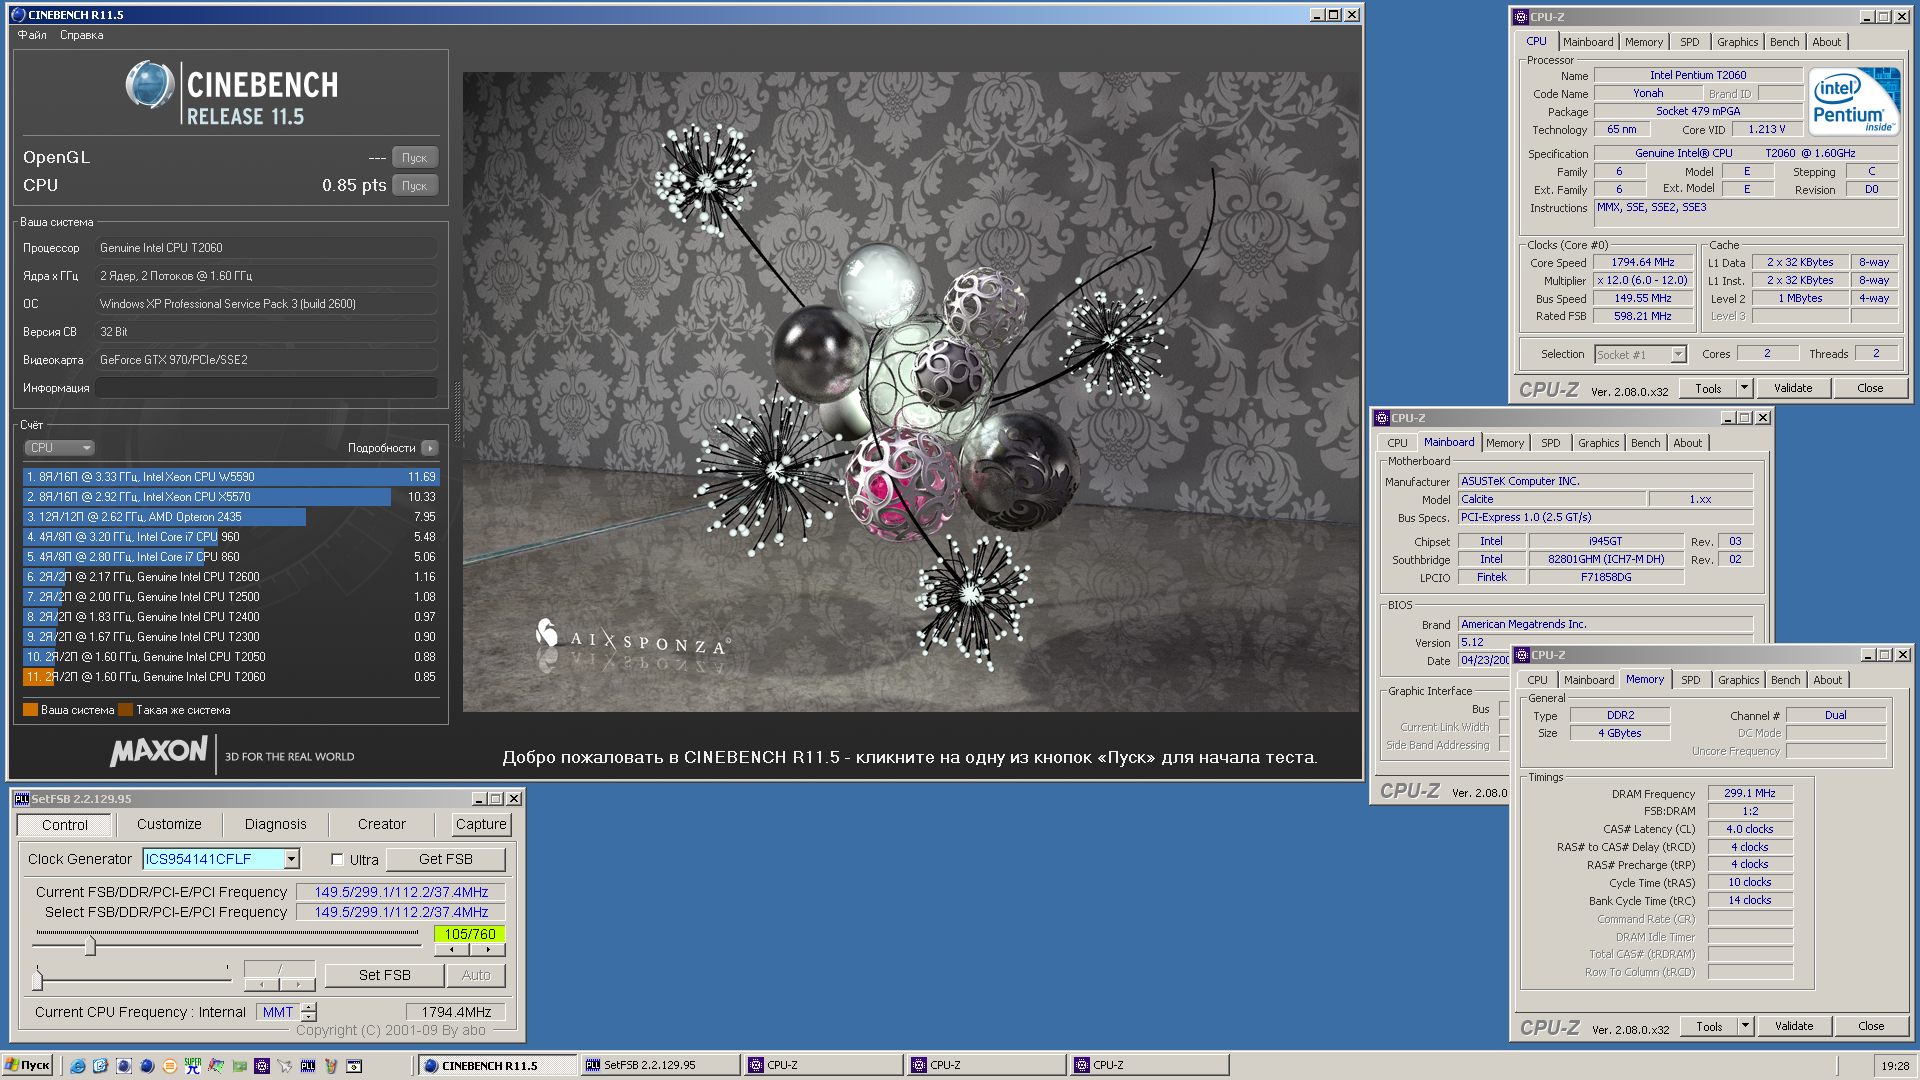The image size is (1920, 1080).
Task: Switch to Creator tab in SetFSB
Action: [x=382, y=825]
